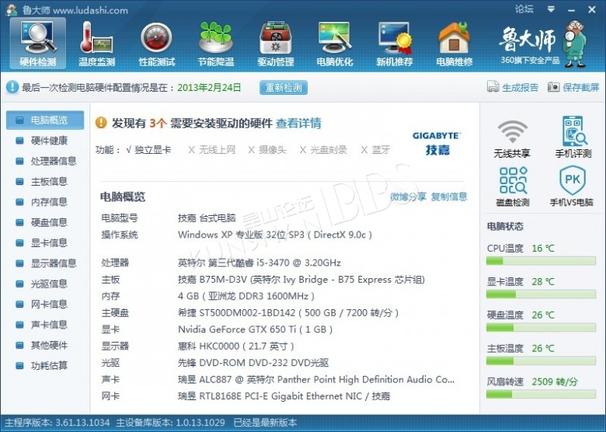Click the 显卡温度 progress bar
This screenshot has height=432, width=606.
[541, 294]
